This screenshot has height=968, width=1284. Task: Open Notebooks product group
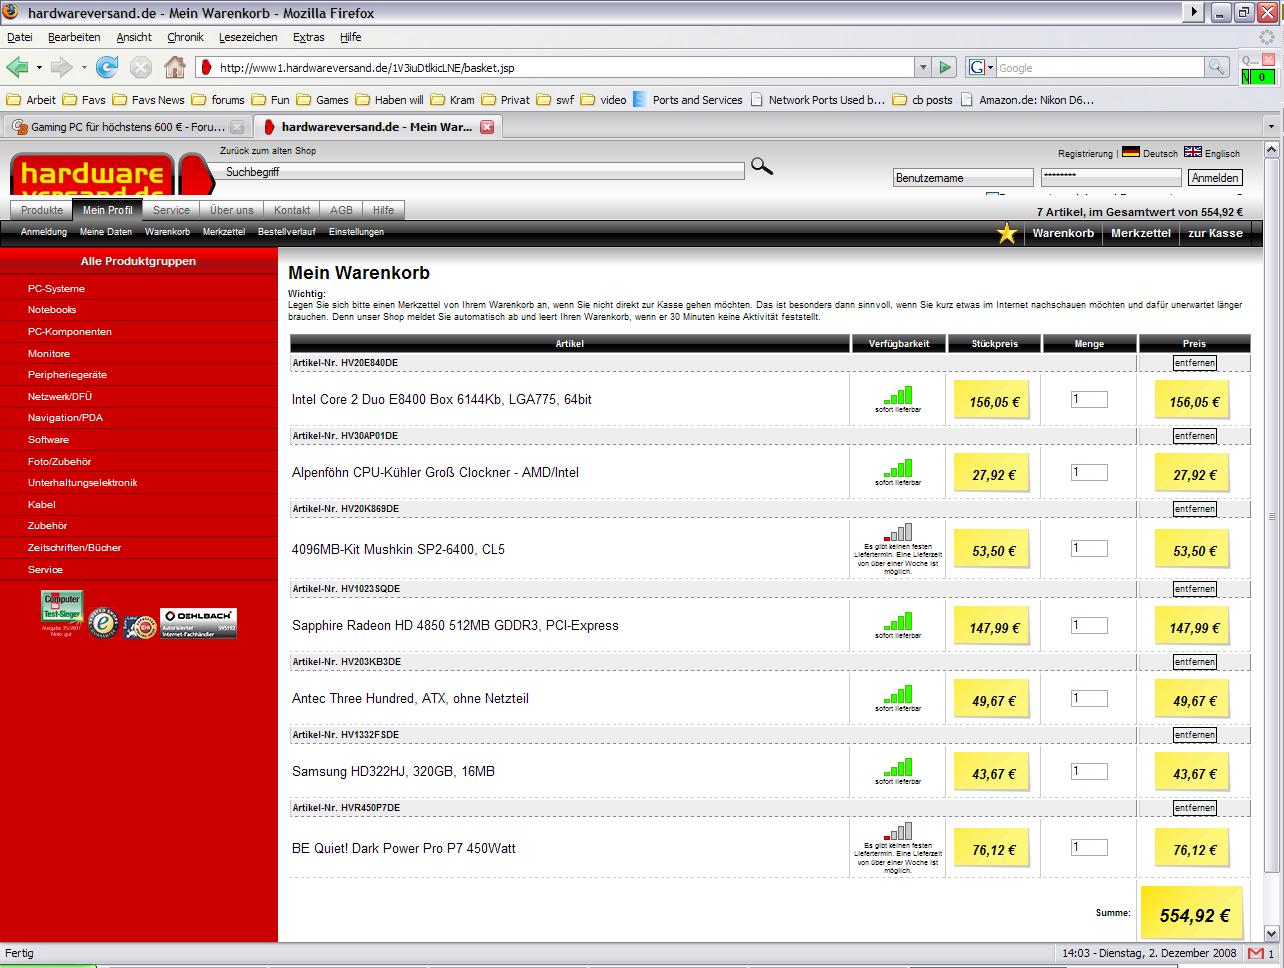click(x=52, y=310)
